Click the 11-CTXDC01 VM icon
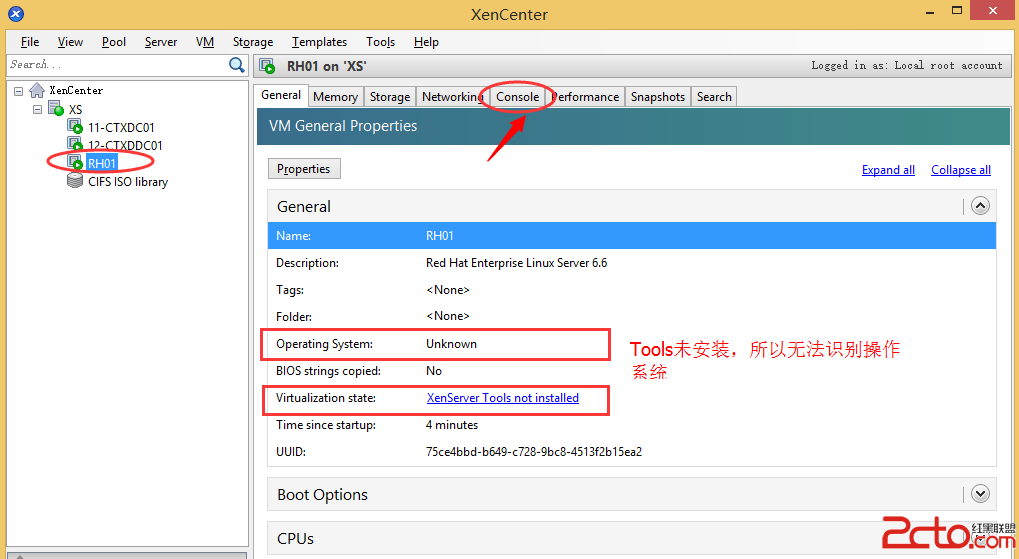Viewport: 1019px width, 559px height. (x=75, y=127)
